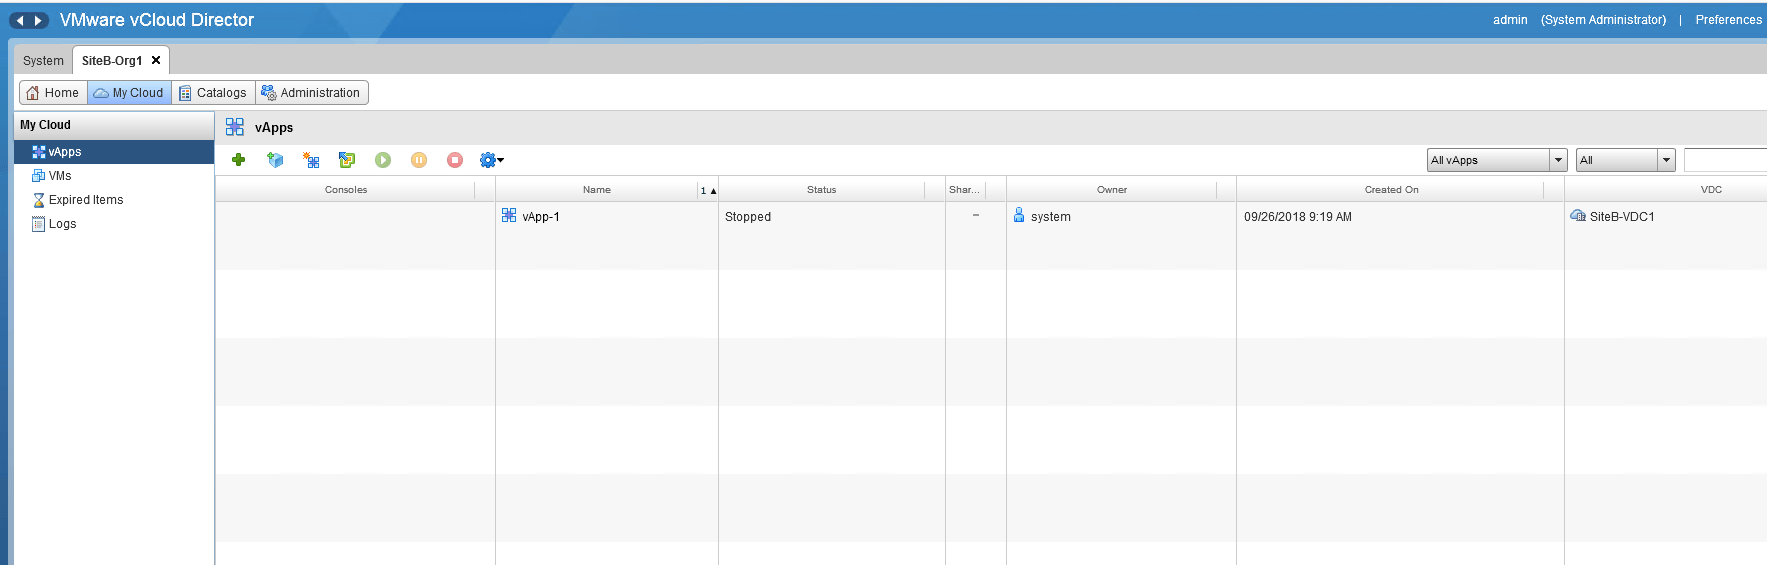Sort by the Consoles column header
This screenshot has width=1767, height=565.
[x=346, y=190]
